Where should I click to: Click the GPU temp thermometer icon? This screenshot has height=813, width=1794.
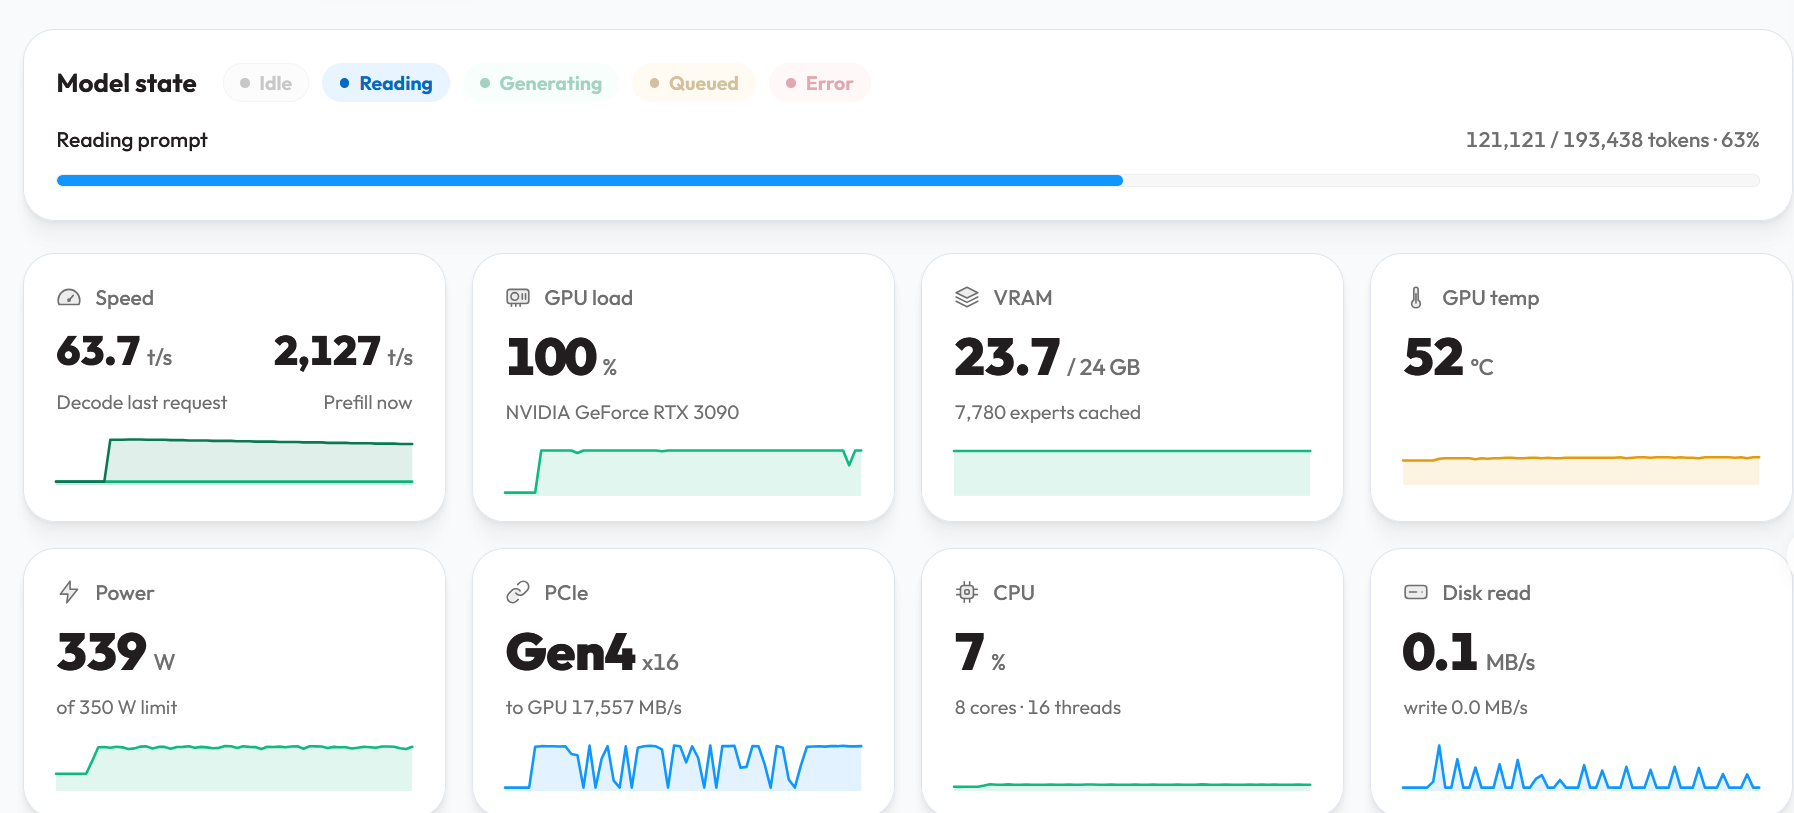pos(1416,298)
